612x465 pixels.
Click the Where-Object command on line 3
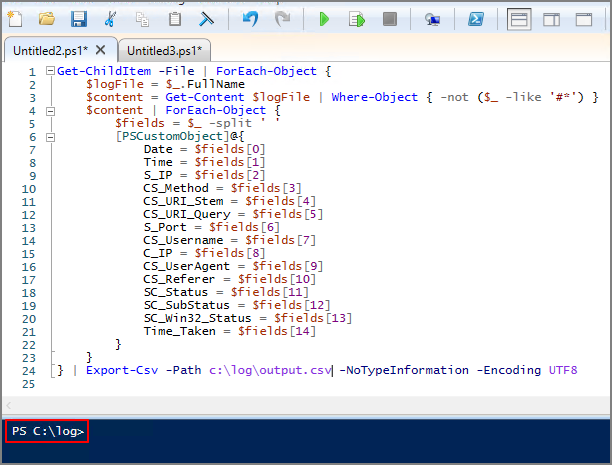[x=374, y=97]
